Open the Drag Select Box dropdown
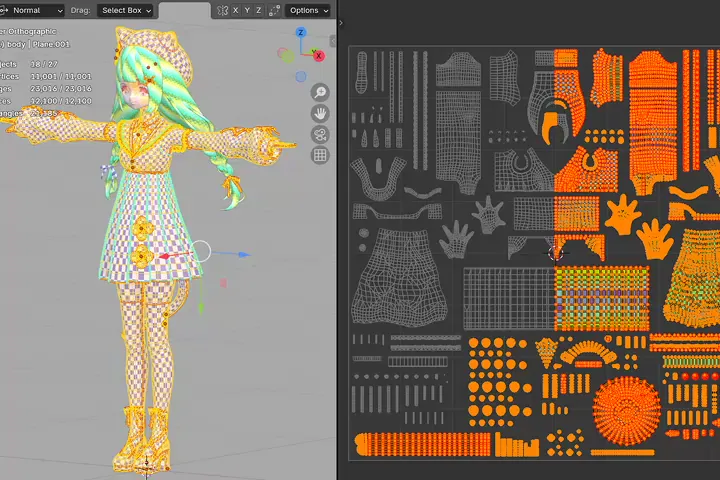The image size is (720, 480). point(127,10)
